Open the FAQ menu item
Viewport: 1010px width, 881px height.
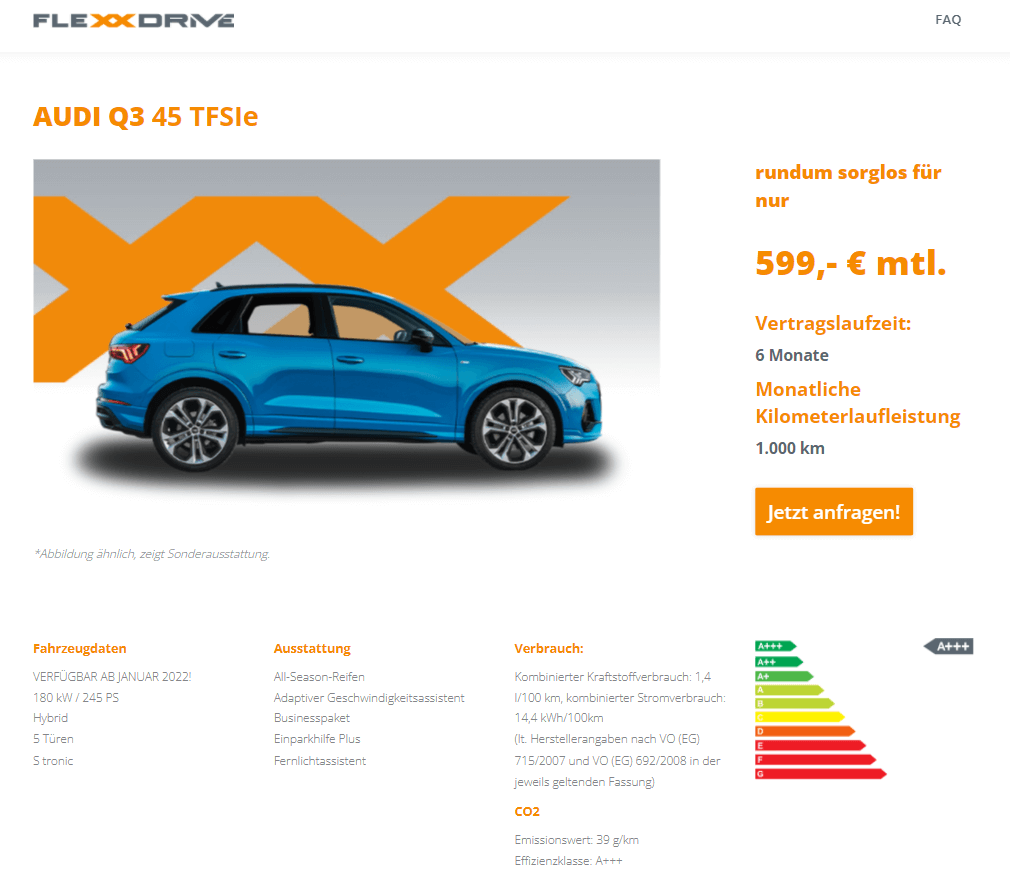coord(948,20)
